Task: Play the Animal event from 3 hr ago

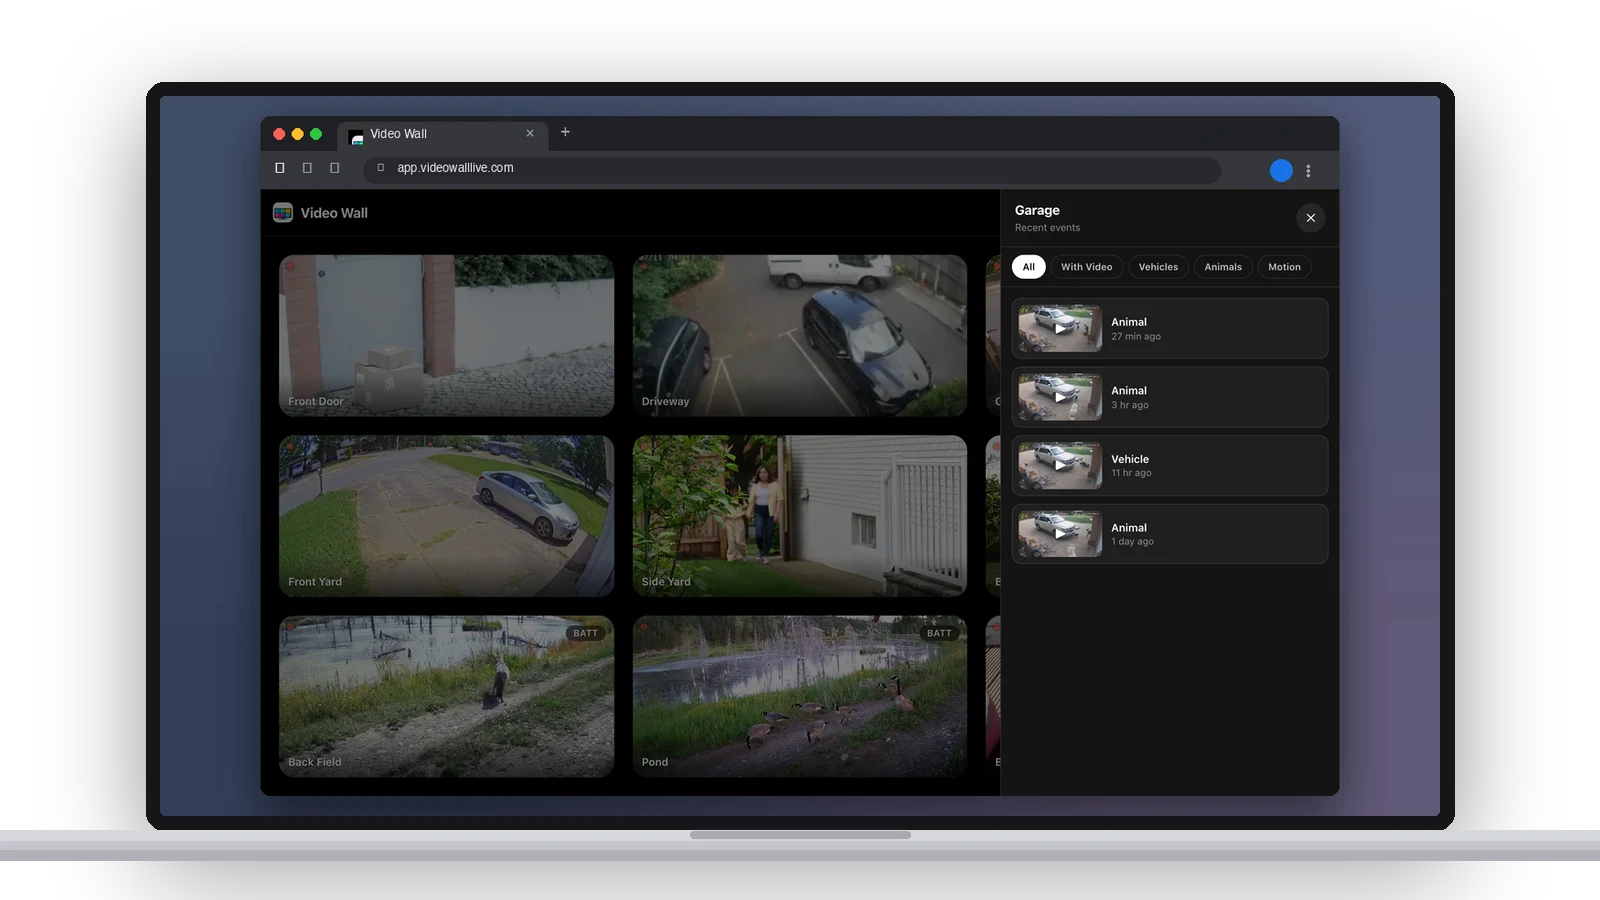Action: tap(1060, 397)
